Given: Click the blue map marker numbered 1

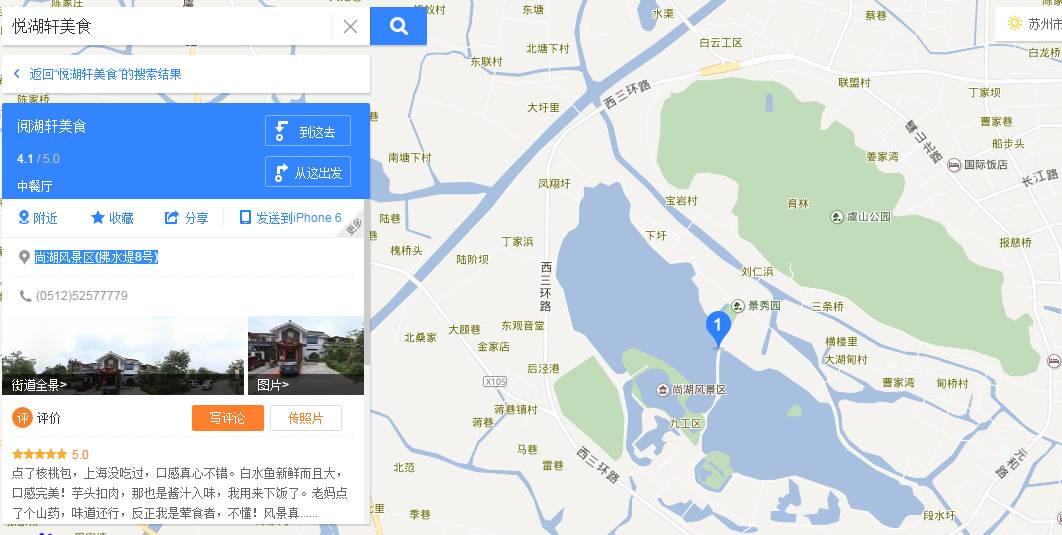Looking at the screenshot, I should (x=718, y=328).
